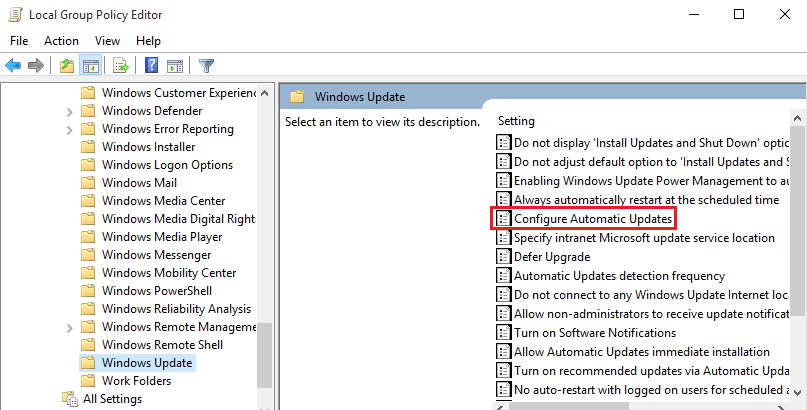Click the blue Help question mark icon

tap(151, 66)
